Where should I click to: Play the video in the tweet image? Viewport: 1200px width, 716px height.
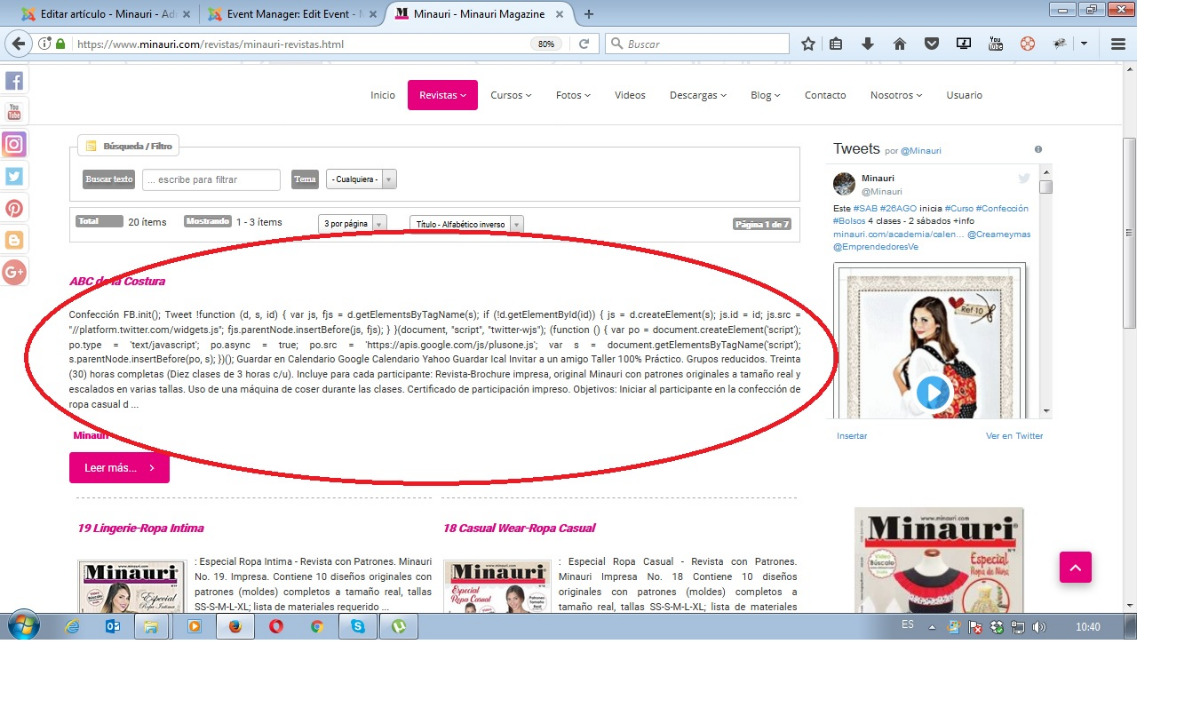(x=933, y=392)
